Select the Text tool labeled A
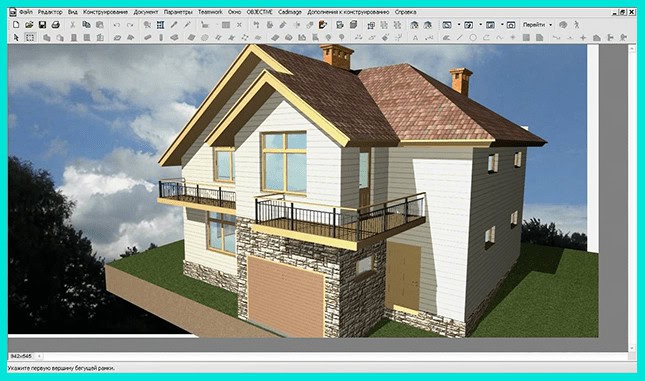The image size is (645, 381). pyautogui.click(x=415, y=38)
